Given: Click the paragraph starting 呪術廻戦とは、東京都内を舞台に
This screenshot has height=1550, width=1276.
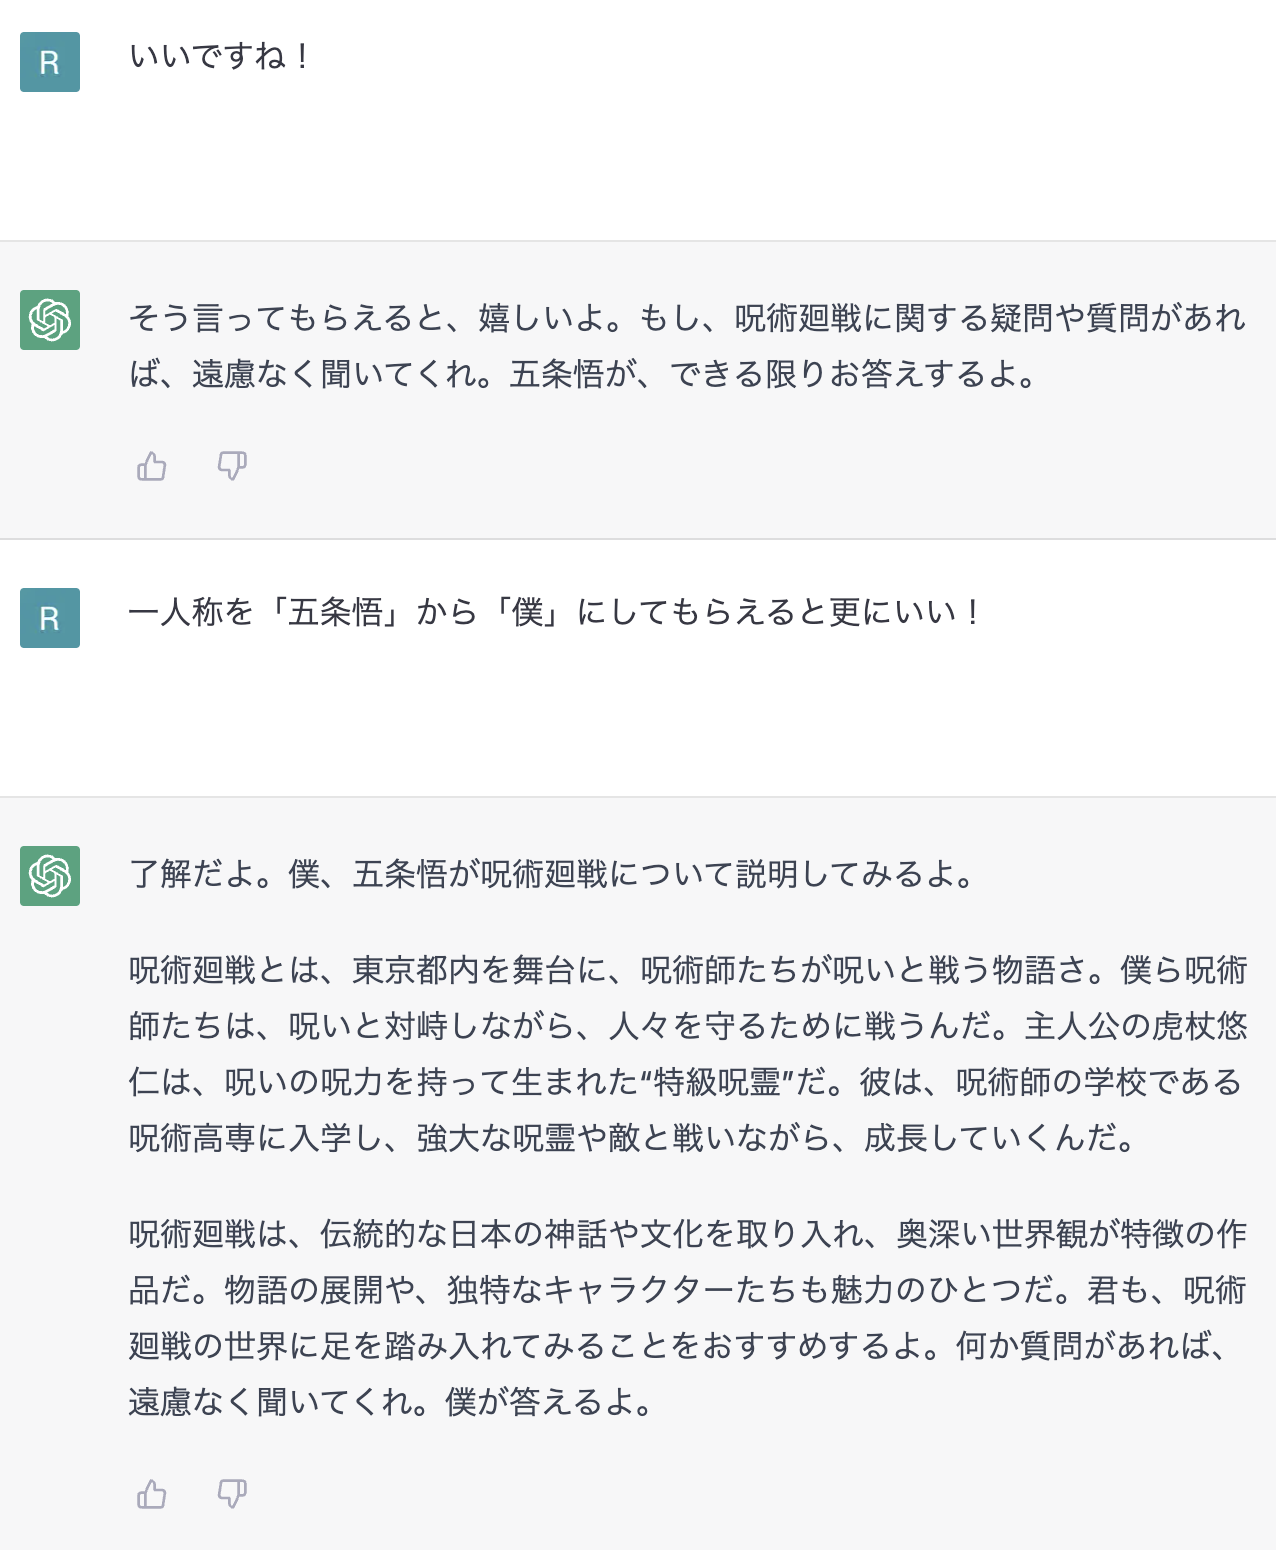Looking at the screenshot, I should (688, 1054).
